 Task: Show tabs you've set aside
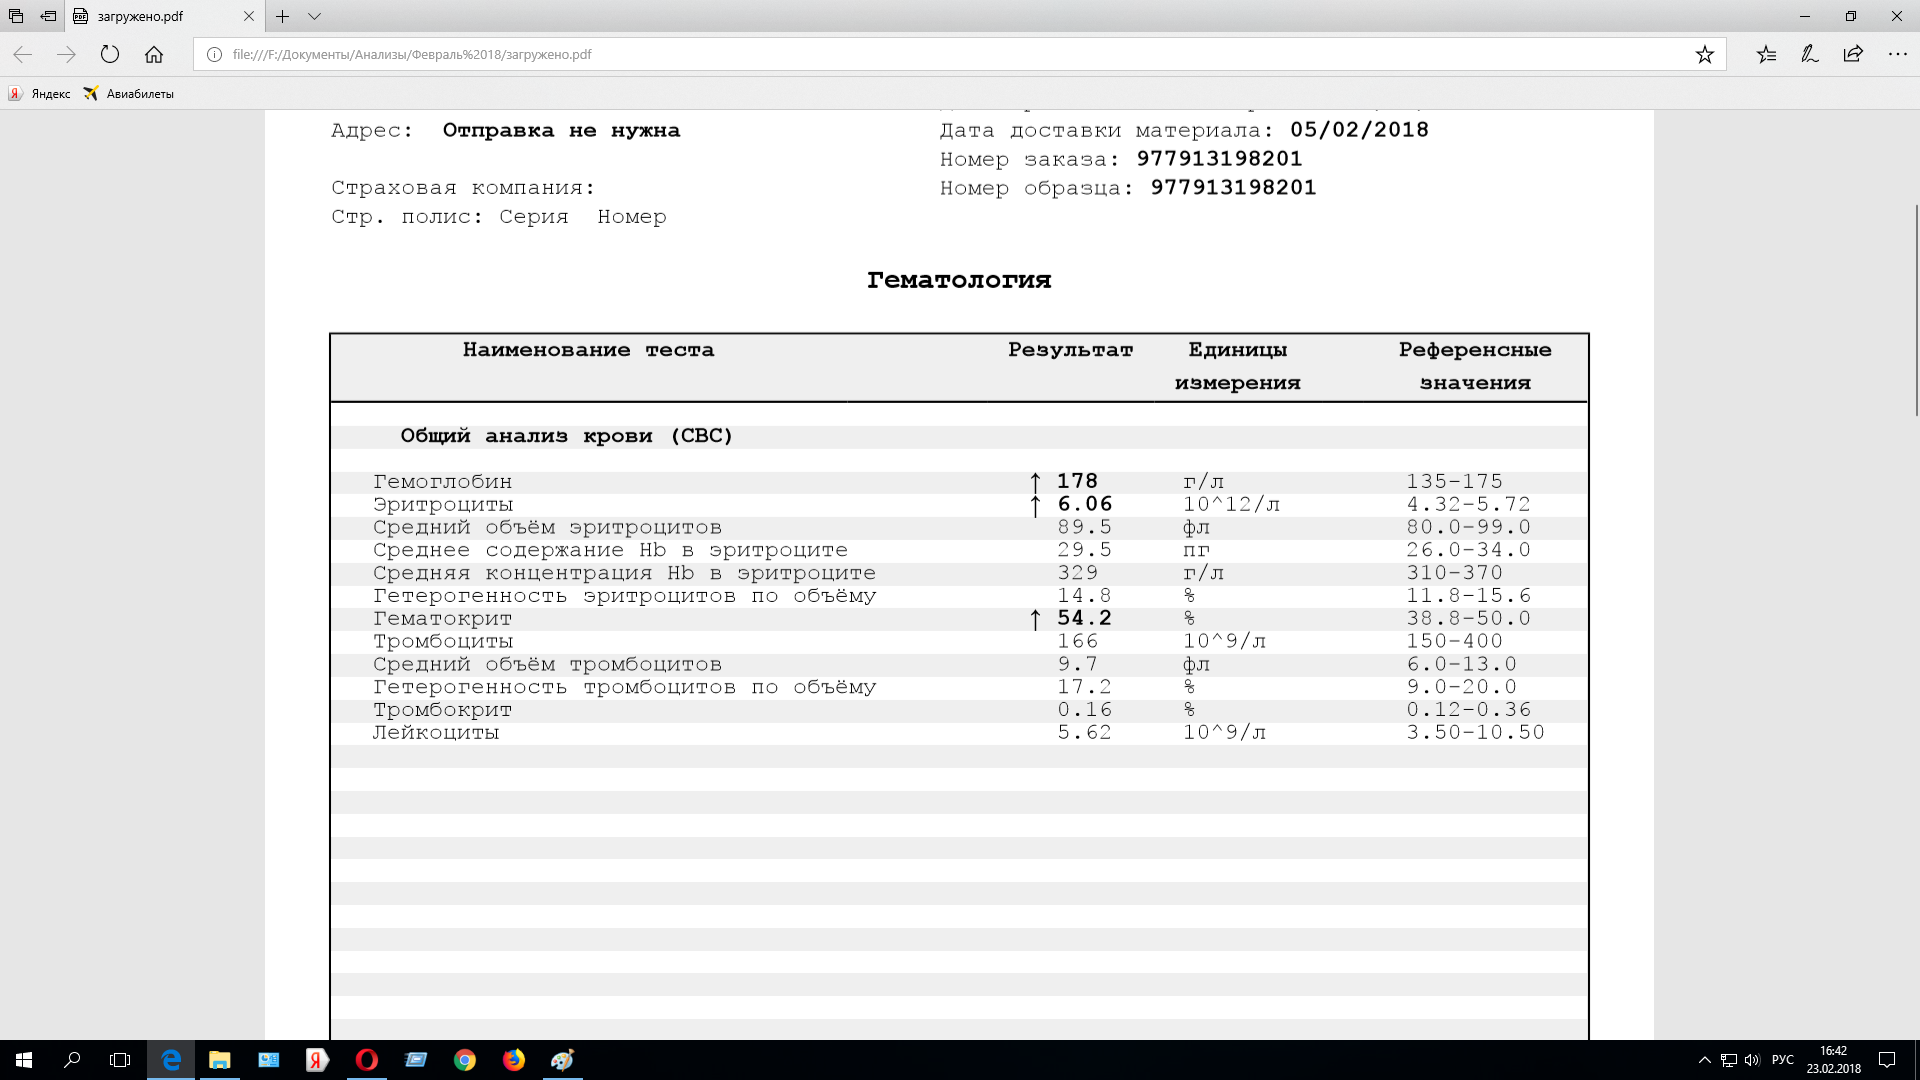(16, 16)
